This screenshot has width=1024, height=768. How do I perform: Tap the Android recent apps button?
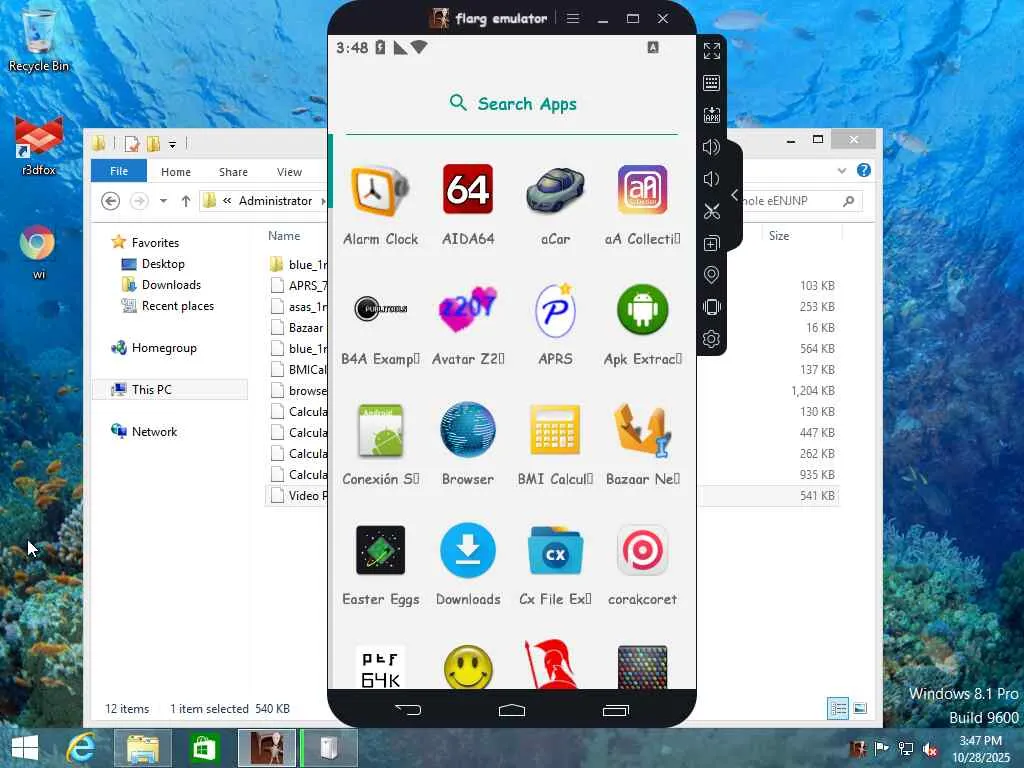click(x=616, y=710)
